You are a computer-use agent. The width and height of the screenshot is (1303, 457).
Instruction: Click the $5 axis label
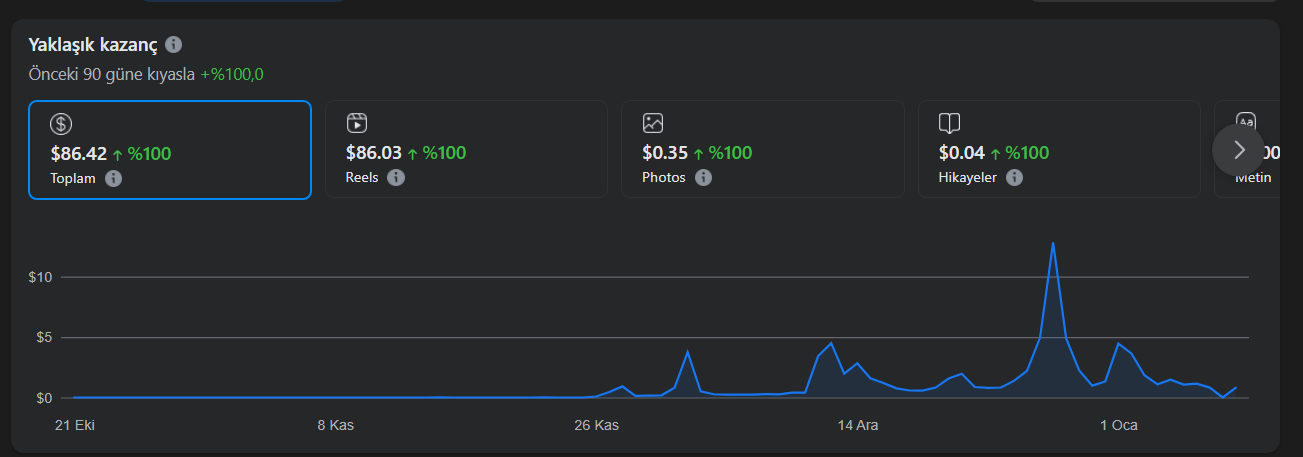[x=44, y=337]
